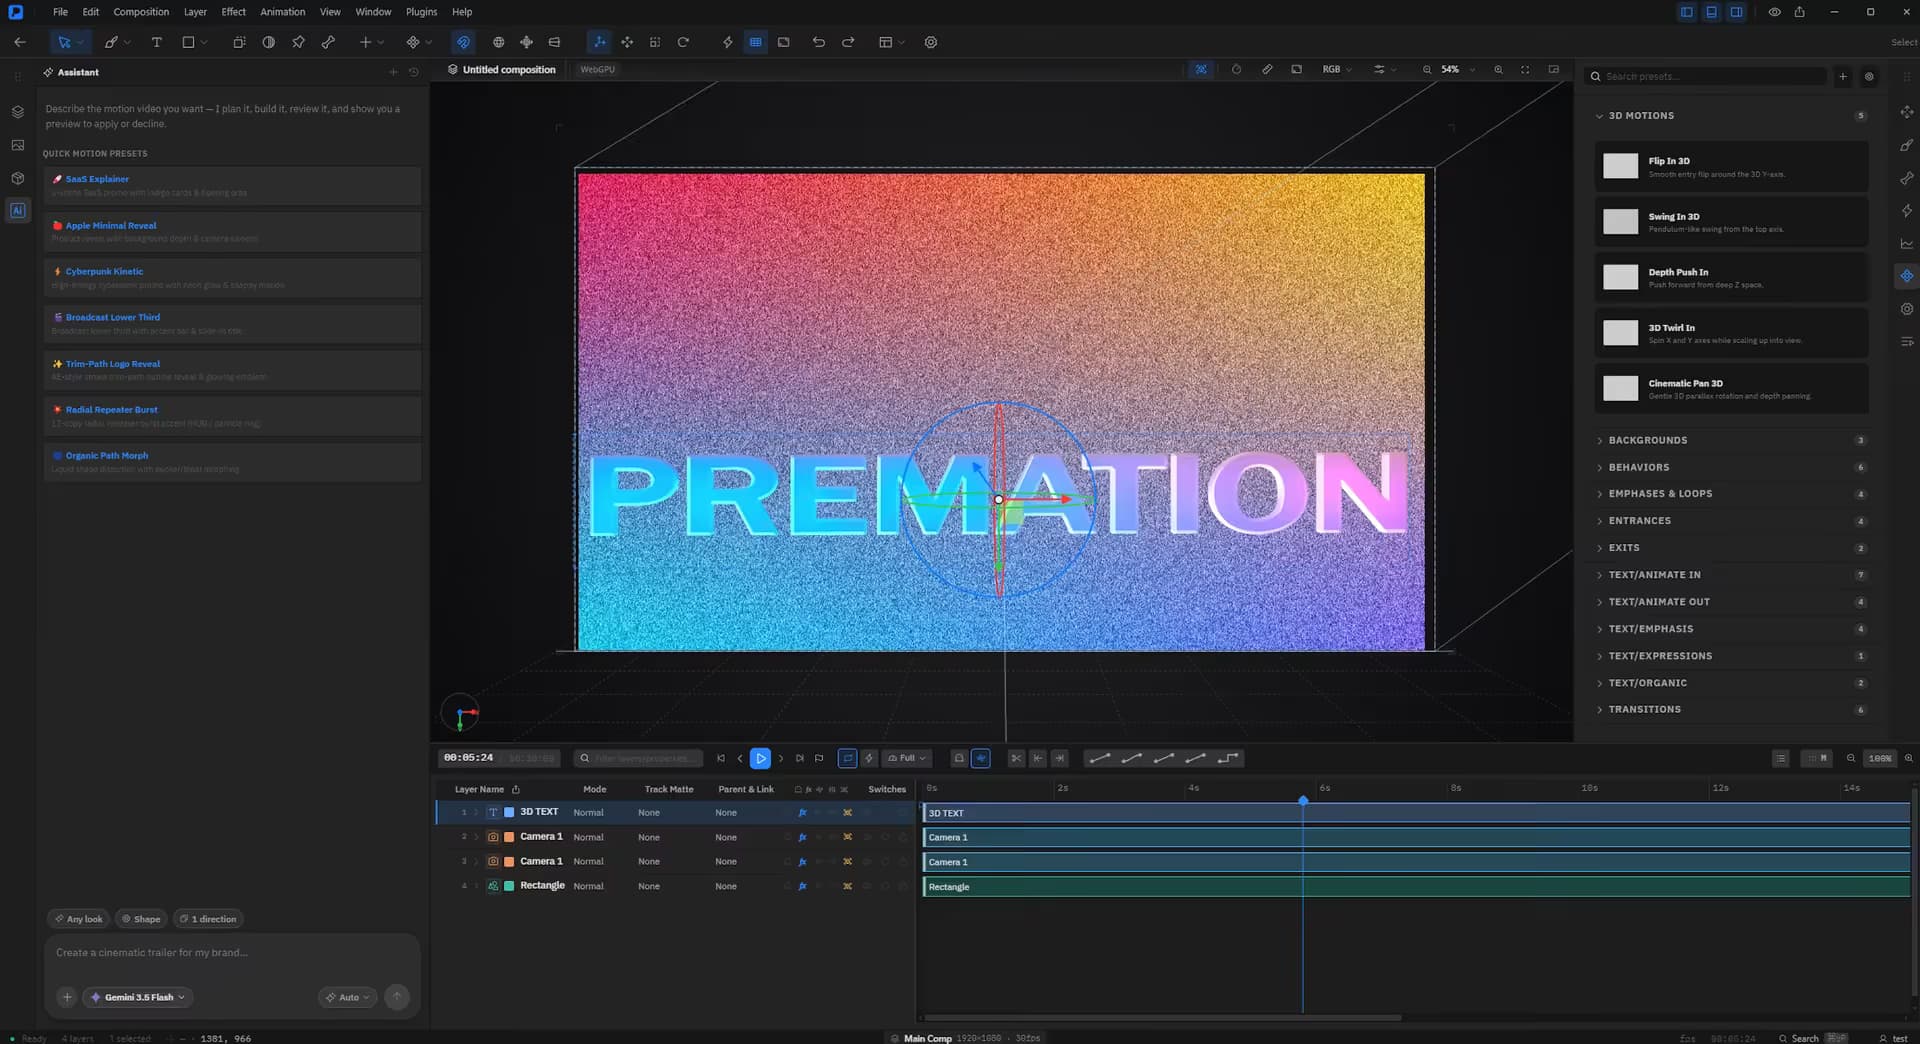Image resolution: width=1920 pixels, height=1044 pixels.
Task: Add a new preset with plus button
Action: 1842,76
